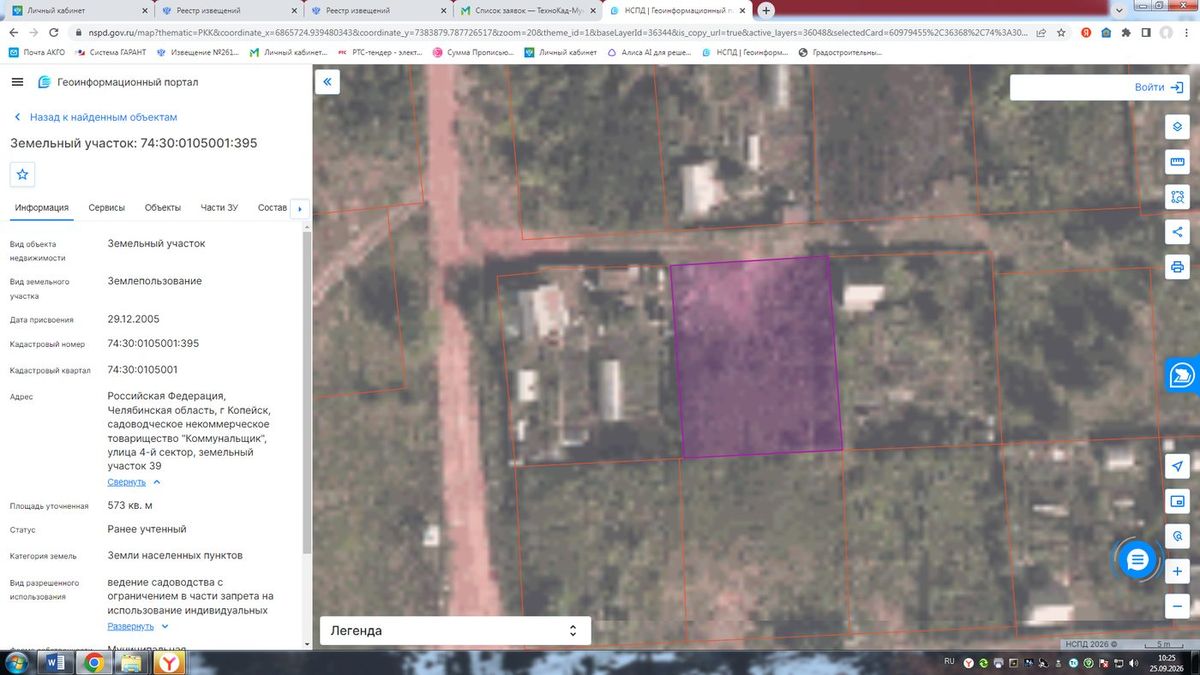Add land plot to favorites with star
The width and height of the screenshot is (1200, 675).
(23, 174)
